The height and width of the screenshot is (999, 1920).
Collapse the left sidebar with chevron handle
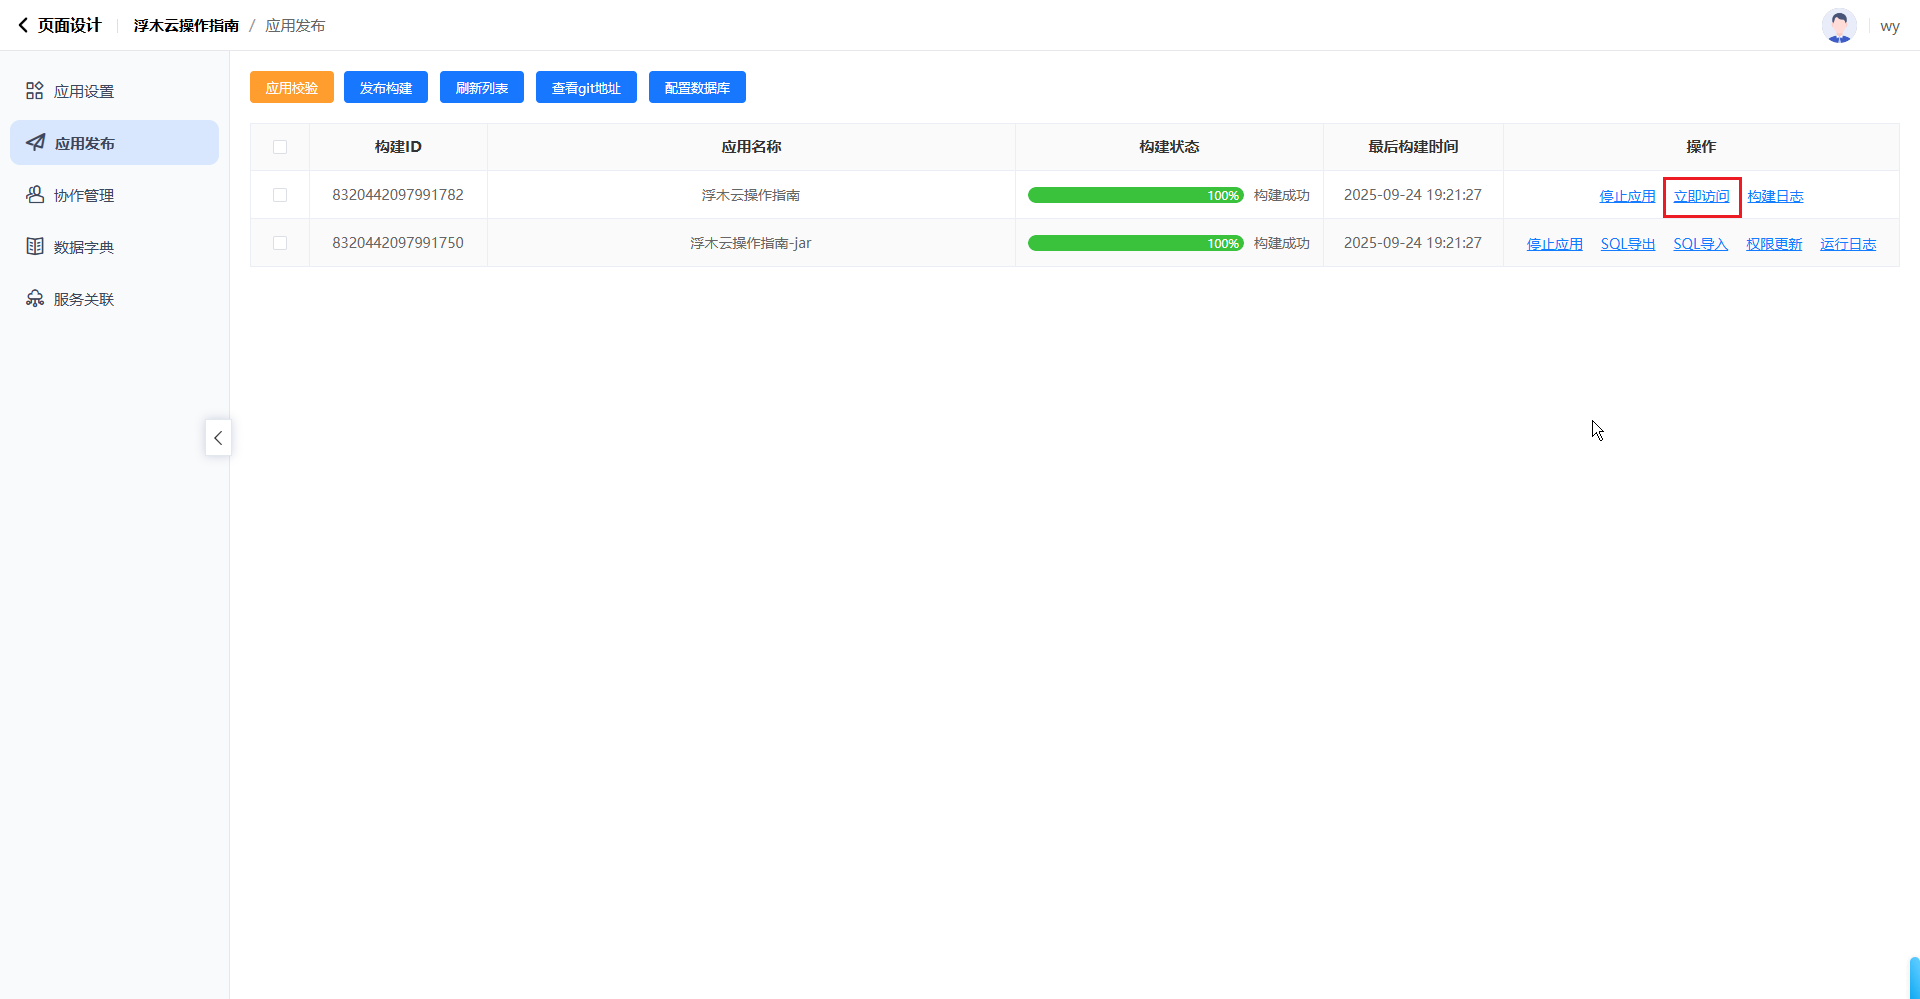218,438
